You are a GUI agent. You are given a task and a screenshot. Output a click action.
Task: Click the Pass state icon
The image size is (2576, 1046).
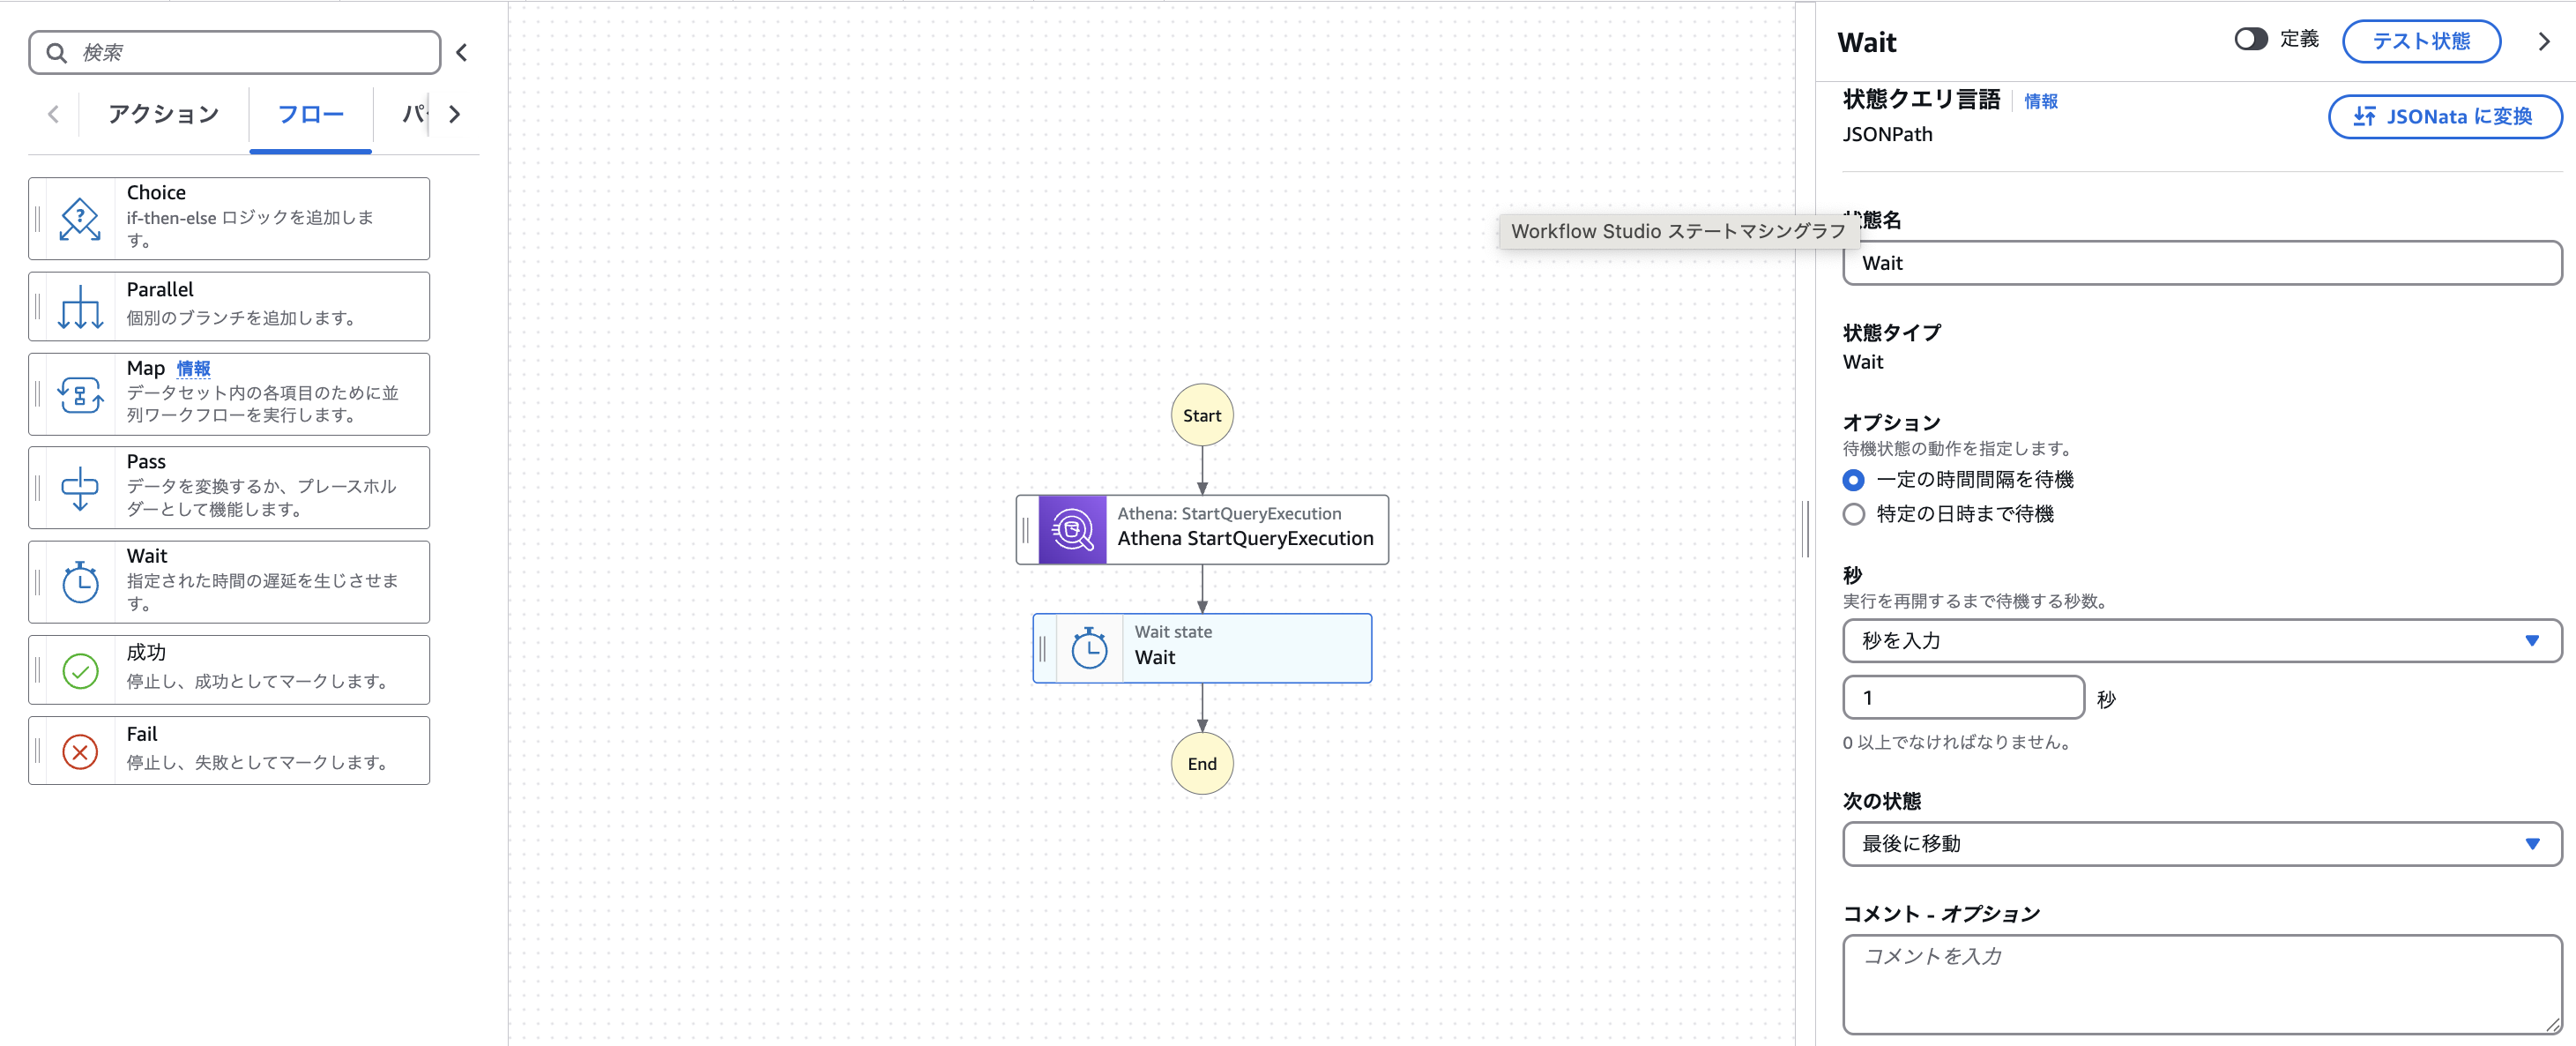point(80,488)
